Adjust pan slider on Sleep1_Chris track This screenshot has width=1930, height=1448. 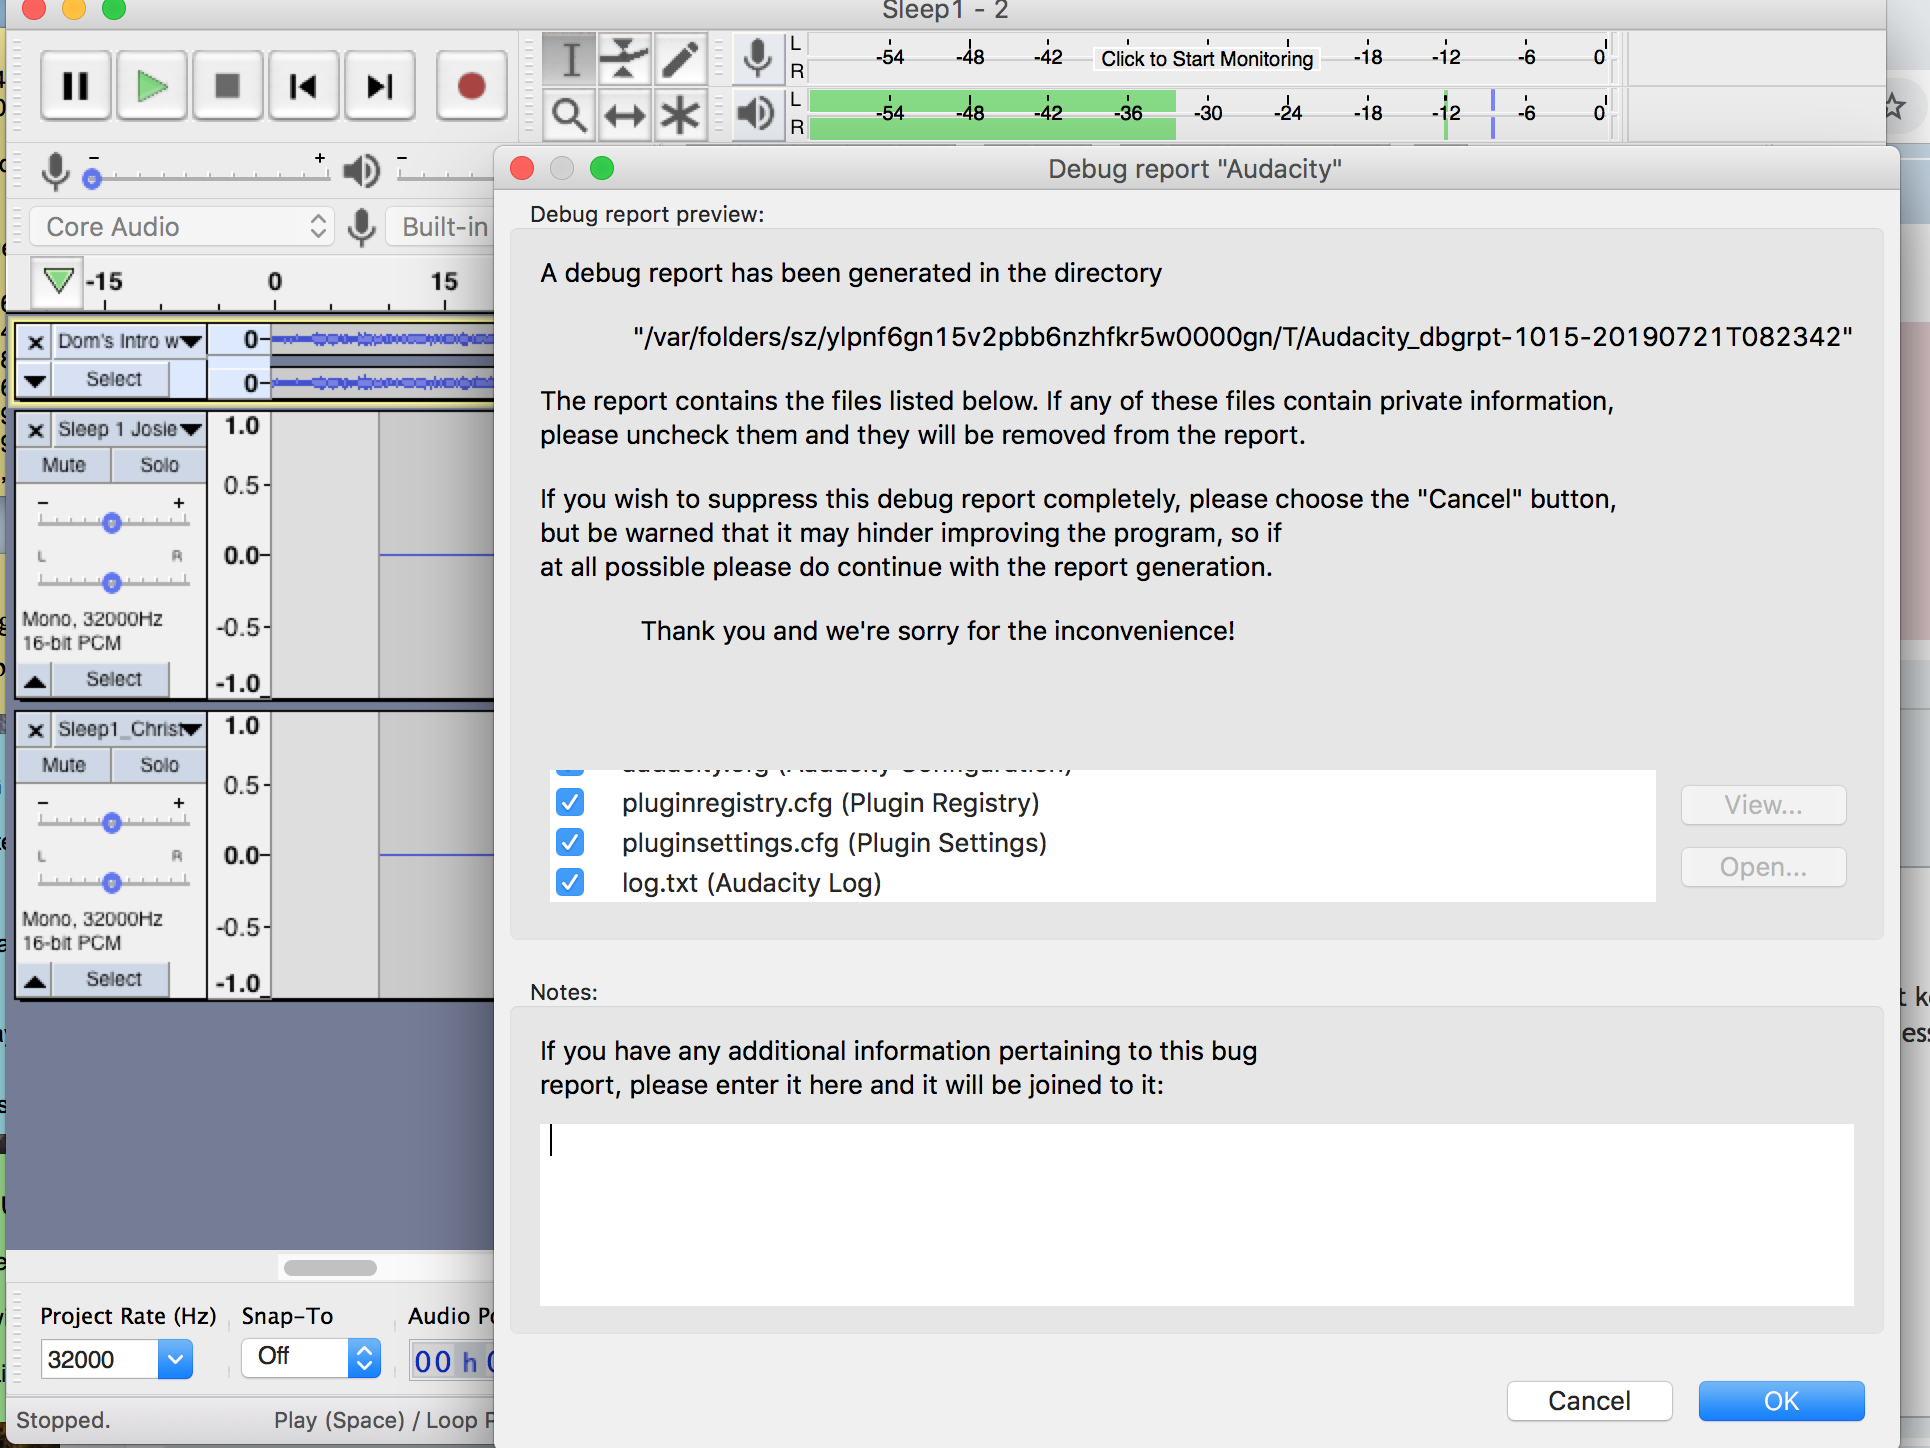pyautogui.click(x=112, y=882)
